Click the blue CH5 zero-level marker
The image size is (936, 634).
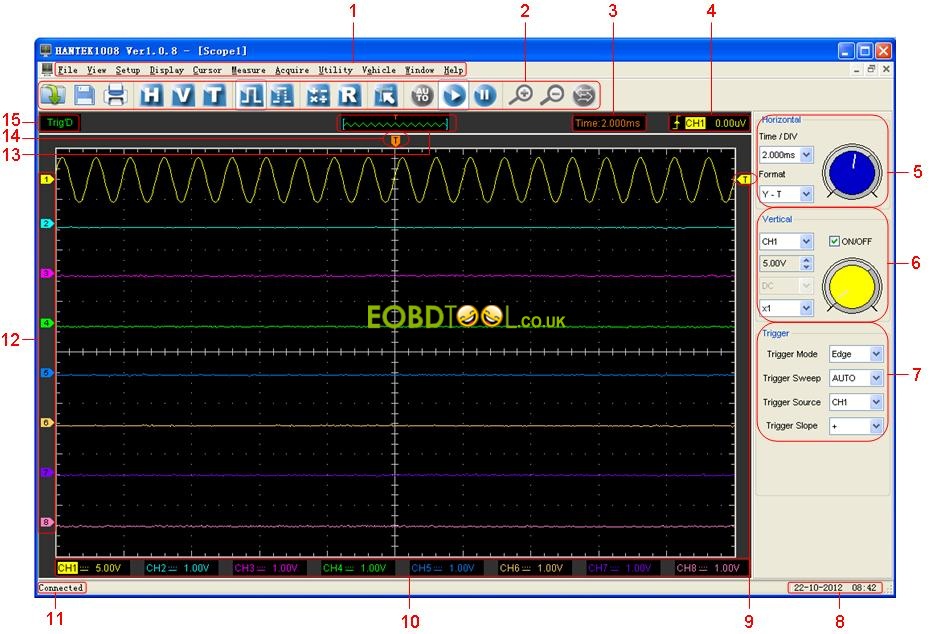tap(47, 373)
